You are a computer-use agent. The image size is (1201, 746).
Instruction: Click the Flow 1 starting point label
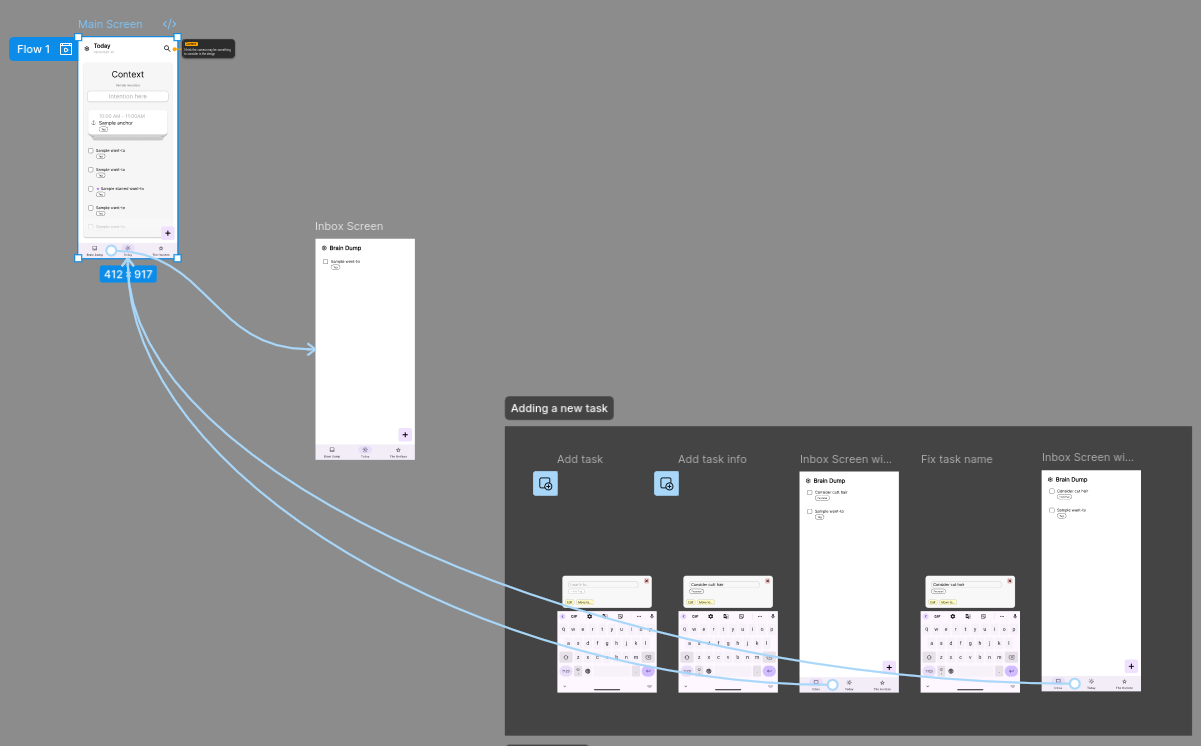click(x=33, y=49)
